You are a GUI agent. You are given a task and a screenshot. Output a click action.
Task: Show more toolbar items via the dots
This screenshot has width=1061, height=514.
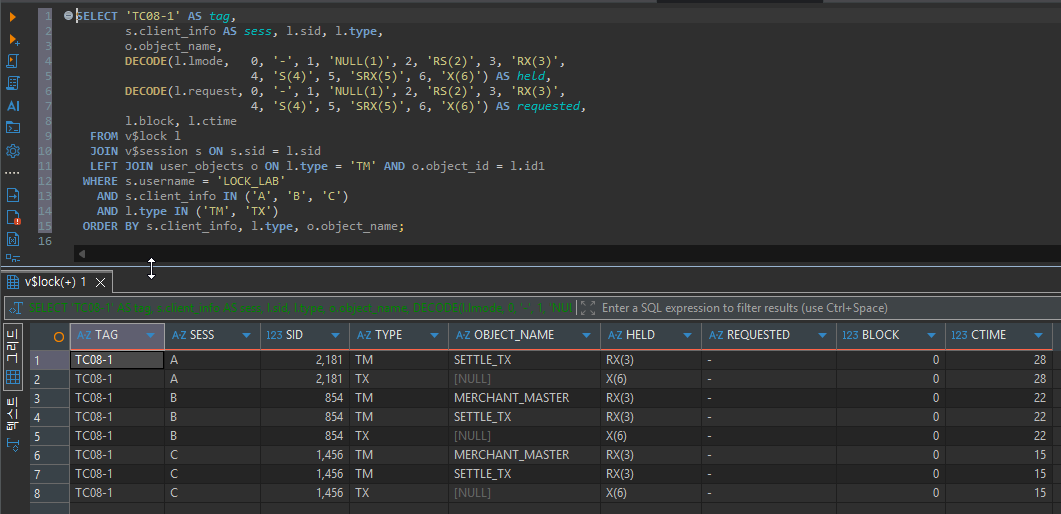tap(12, 172)
